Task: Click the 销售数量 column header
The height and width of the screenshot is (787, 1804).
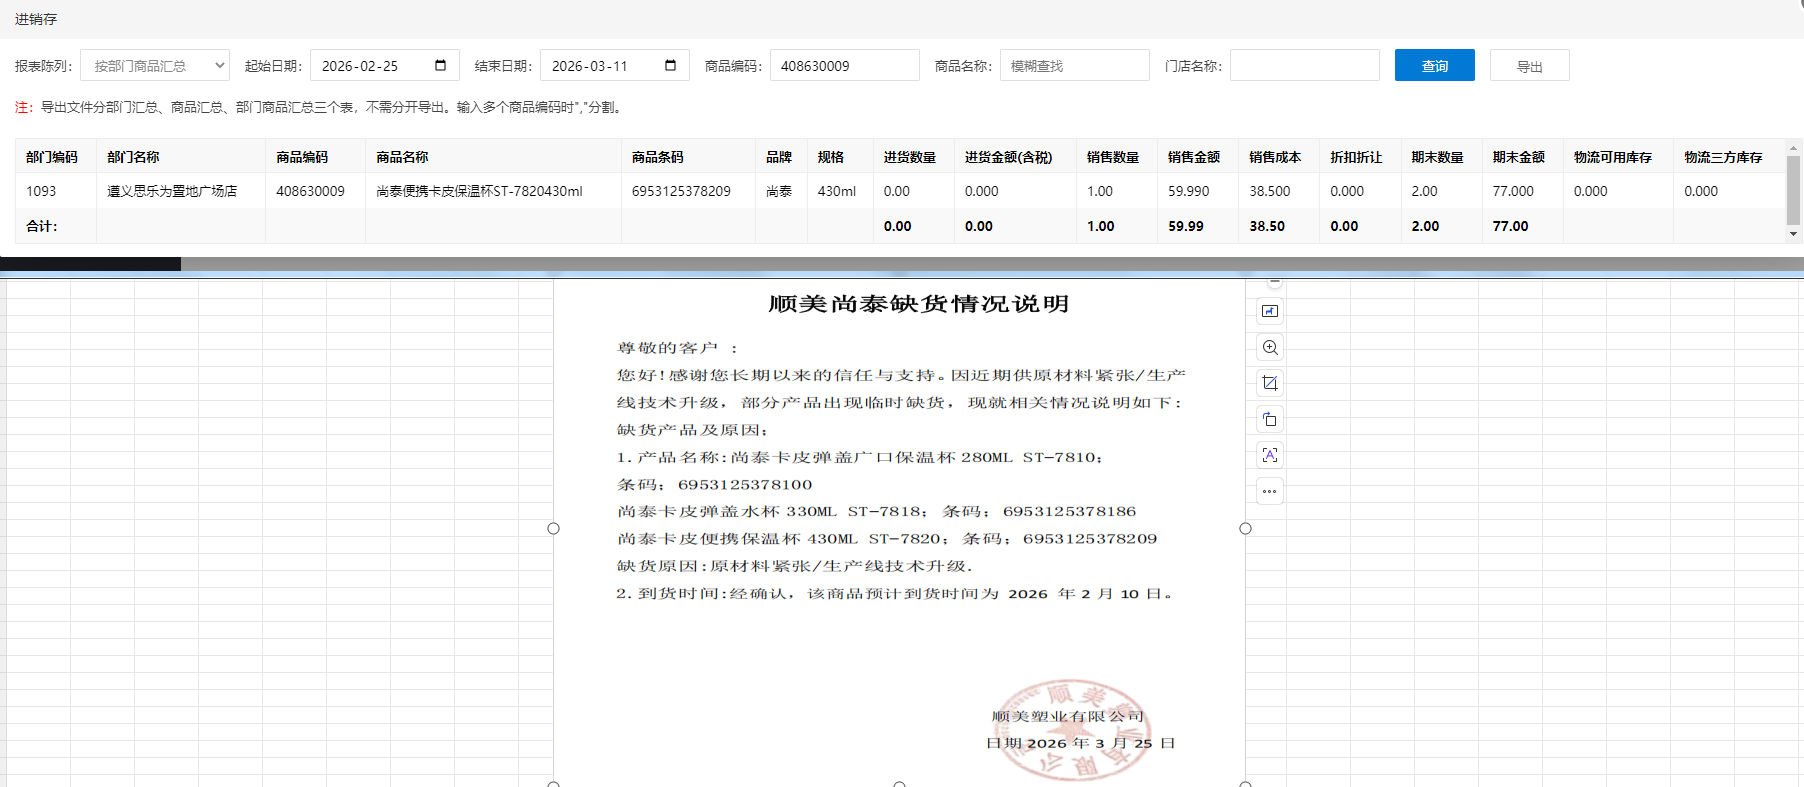Action: pos(1112,157)
